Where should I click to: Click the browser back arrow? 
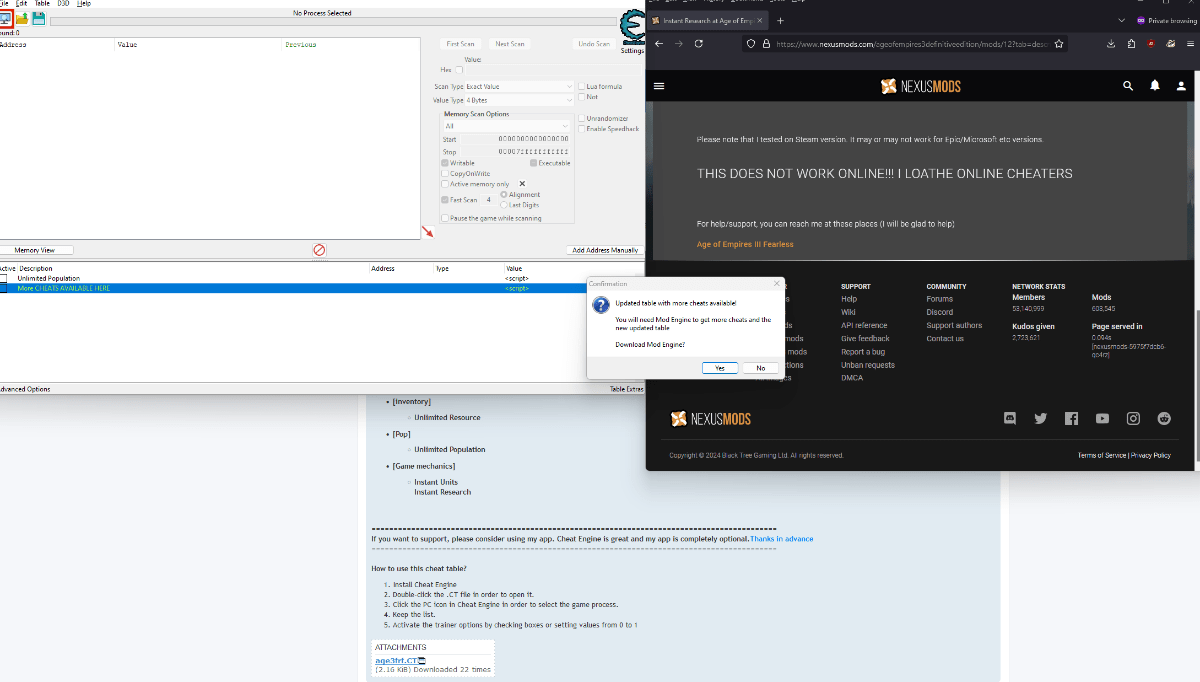659,44
